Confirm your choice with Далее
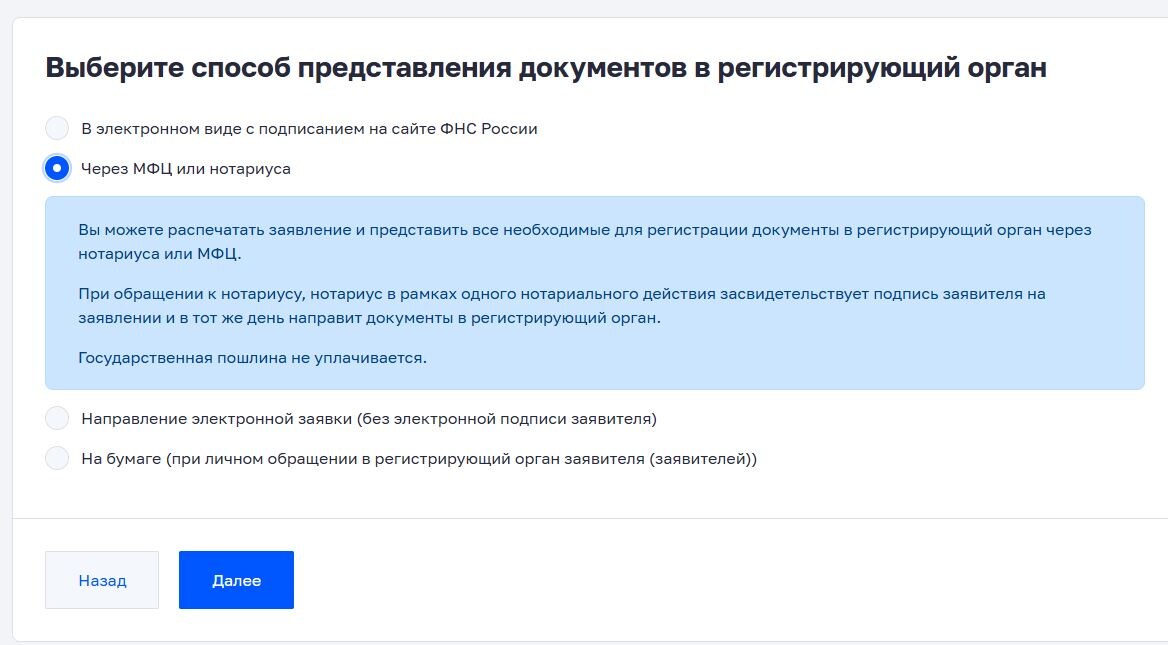This screenshot has width=1168, height=645. (x=236, y=580)
